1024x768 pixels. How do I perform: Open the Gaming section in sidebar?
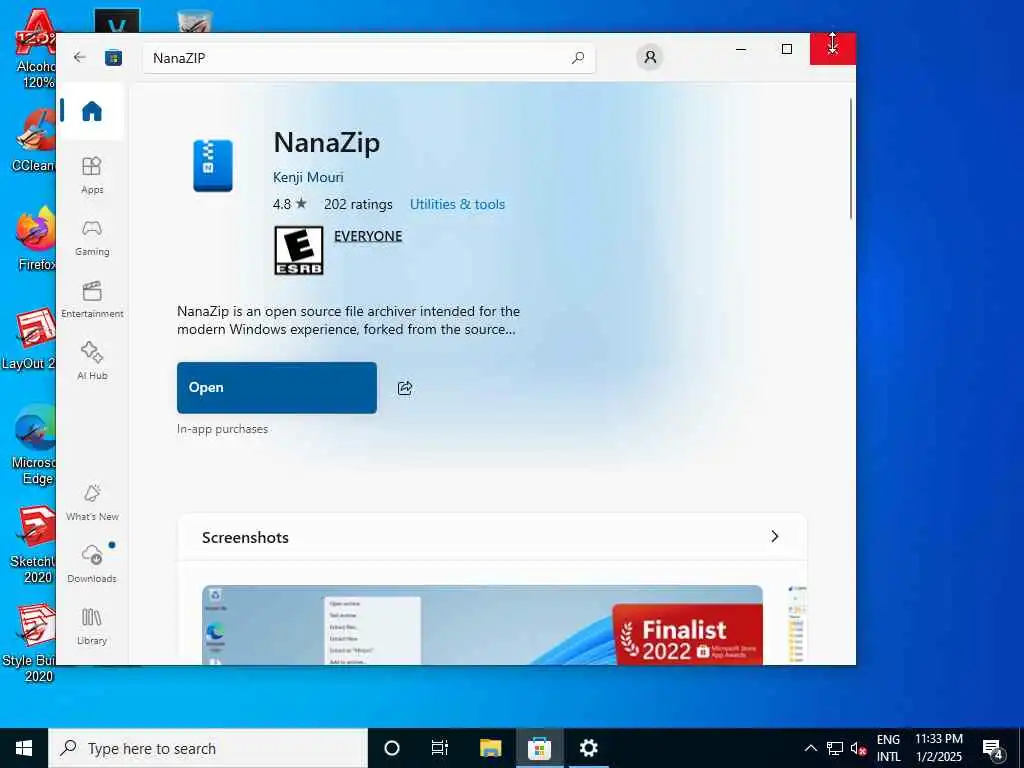(92, 237)
